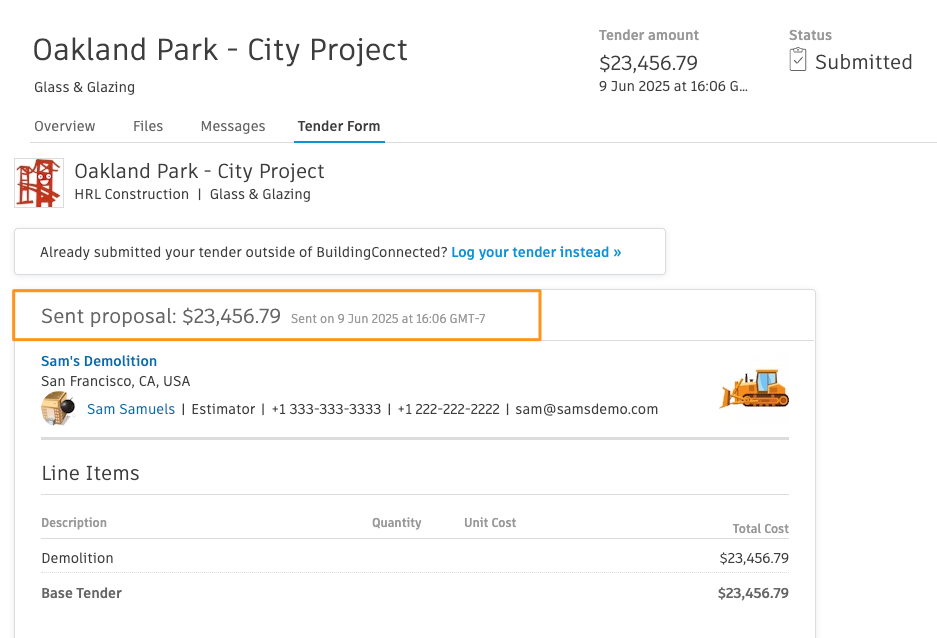The width and height of the screenshot is (937, 638).
Task: Click the 'Glass & Glazing' subtitle under page title
Action: (x=84, y=87)
